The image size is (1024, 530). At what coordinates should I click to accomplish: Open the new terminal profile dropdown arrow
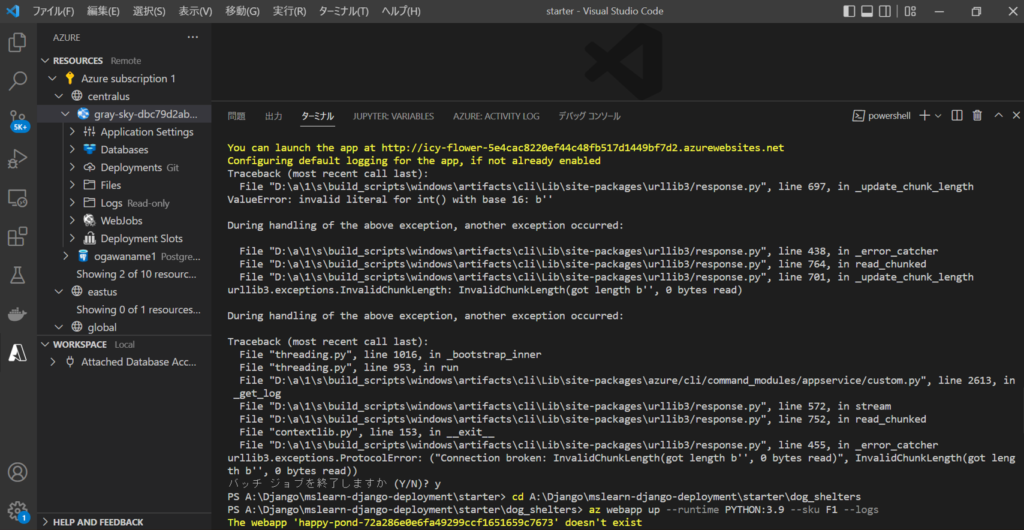[x=937, y=116]
